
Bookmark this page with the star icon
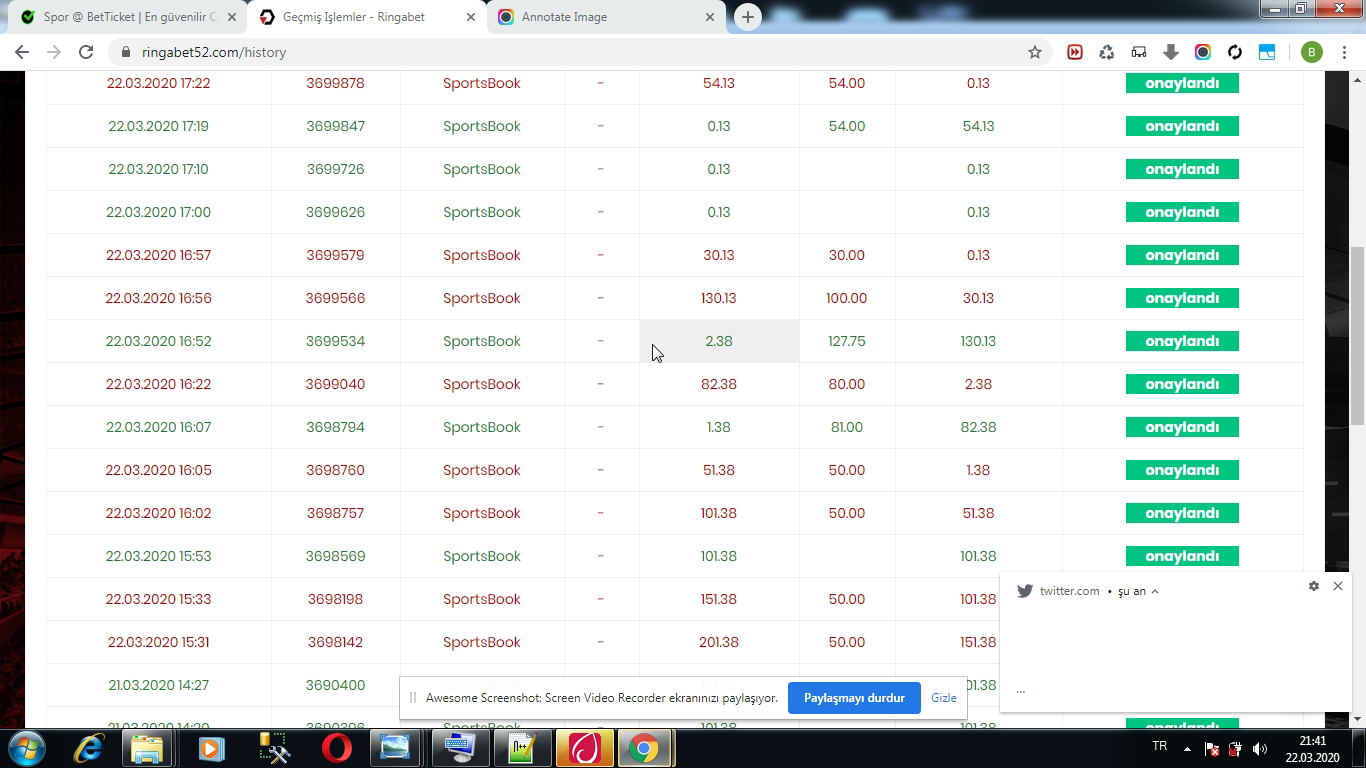[1035, 52]
